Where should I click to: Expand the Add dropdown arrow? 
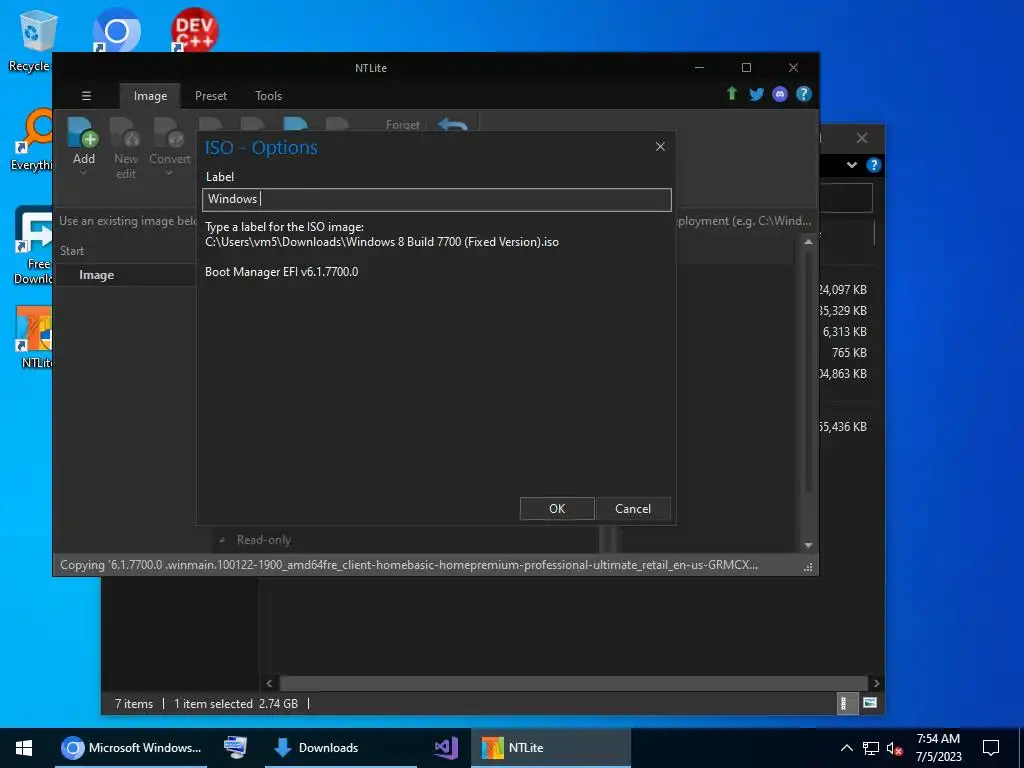coord(83,174)
